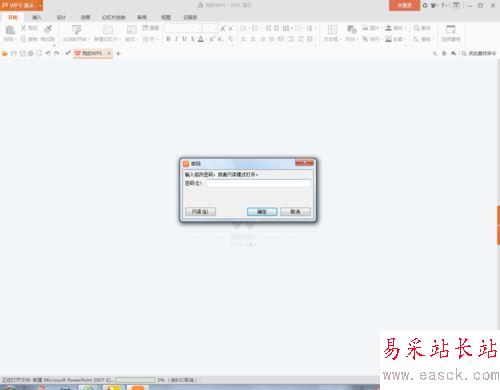
Task: Open the 动画 (Animation) ribbon tab
Action: [85, 17]
